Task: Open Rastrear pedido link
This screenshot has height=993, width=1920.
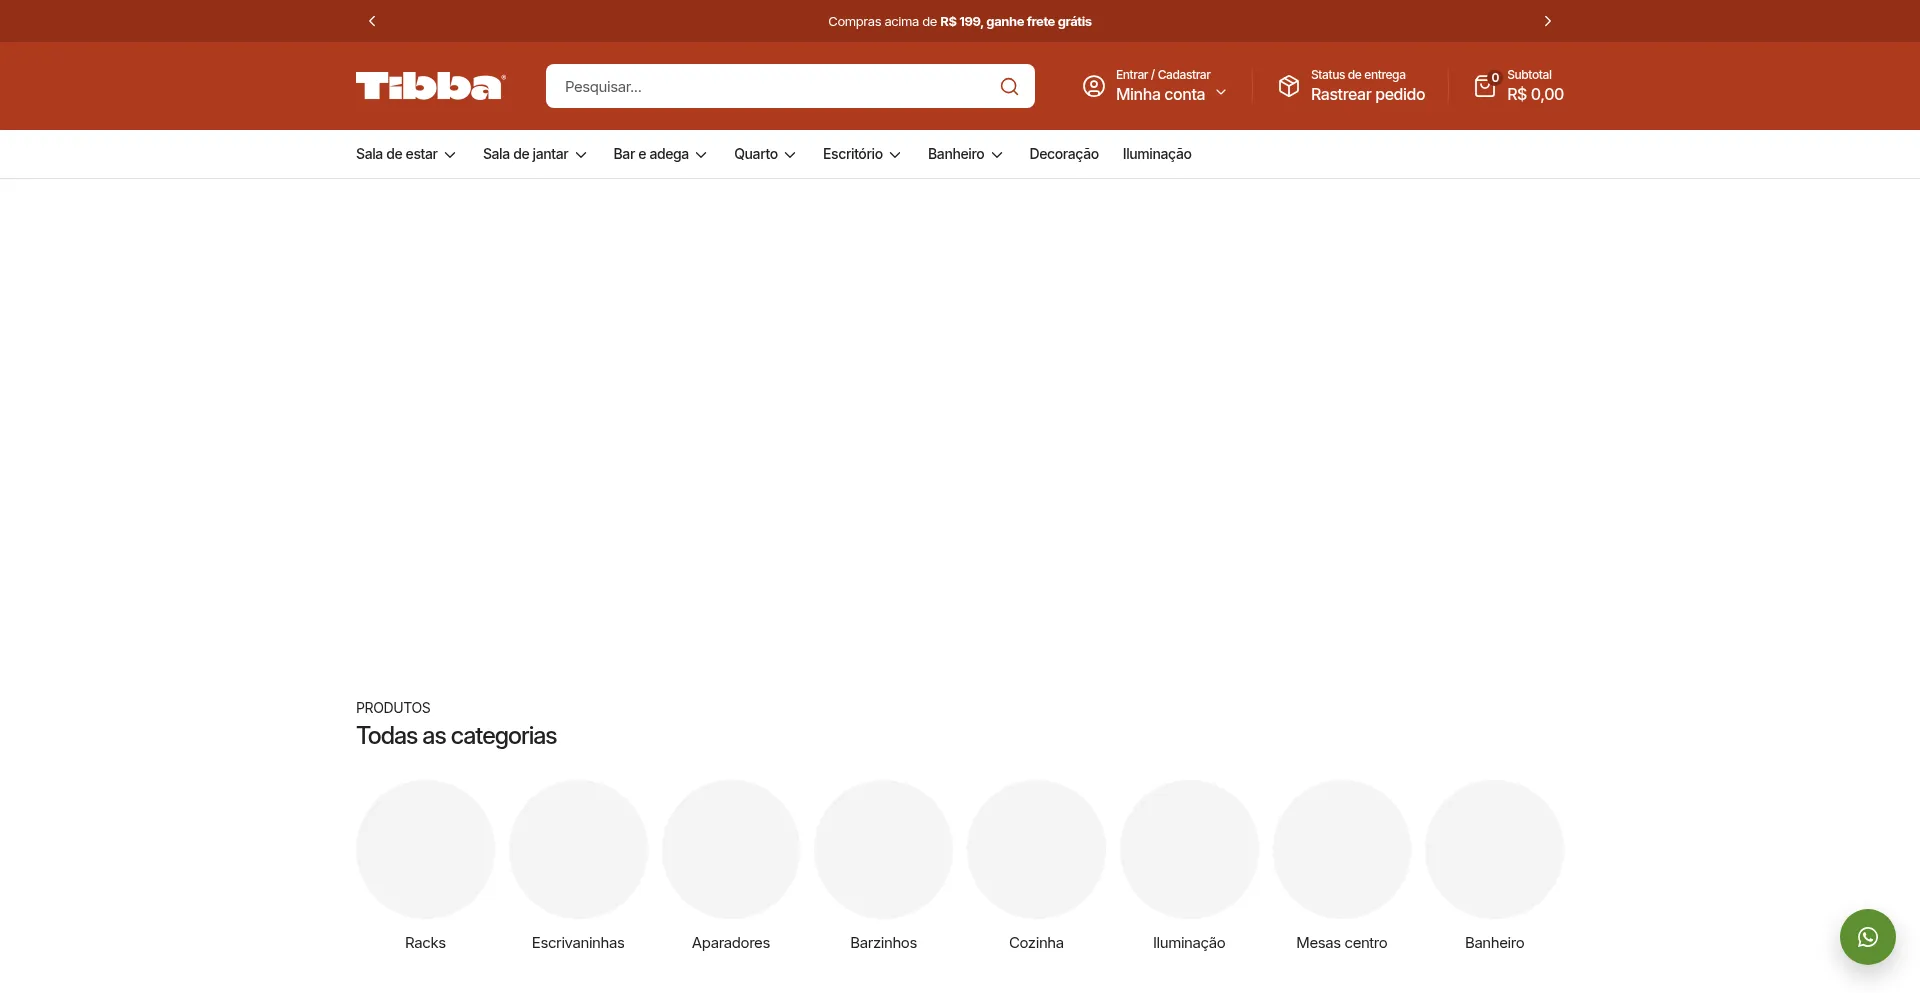Action: pyautogui.click(x=1368, y=94)
